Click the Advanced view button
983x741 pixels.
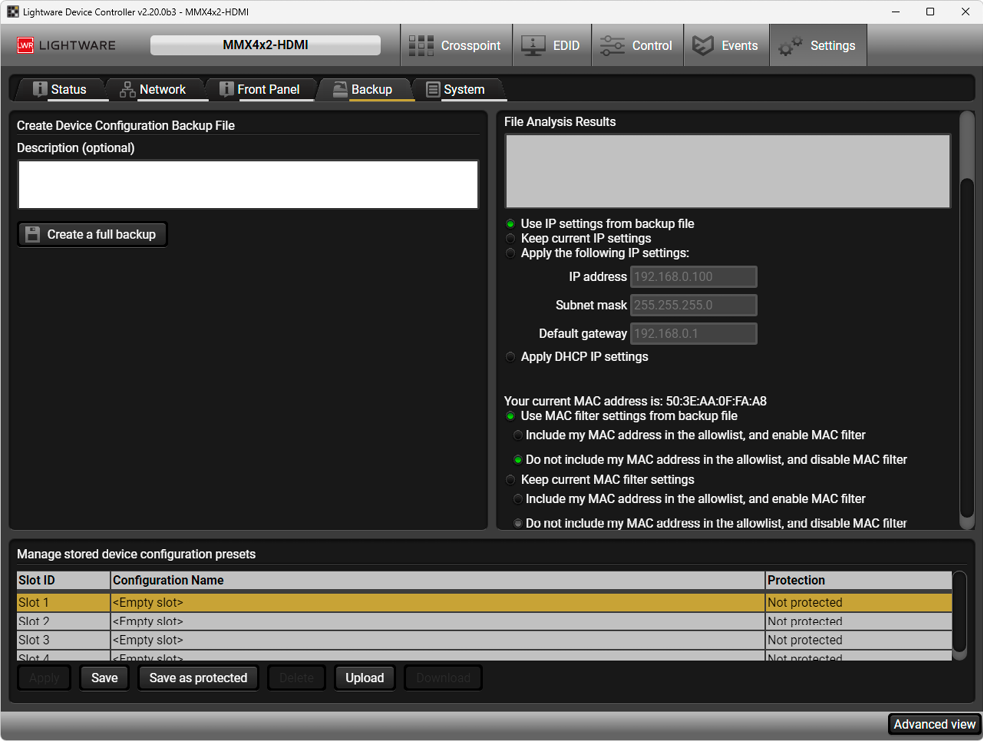point(934,725)
